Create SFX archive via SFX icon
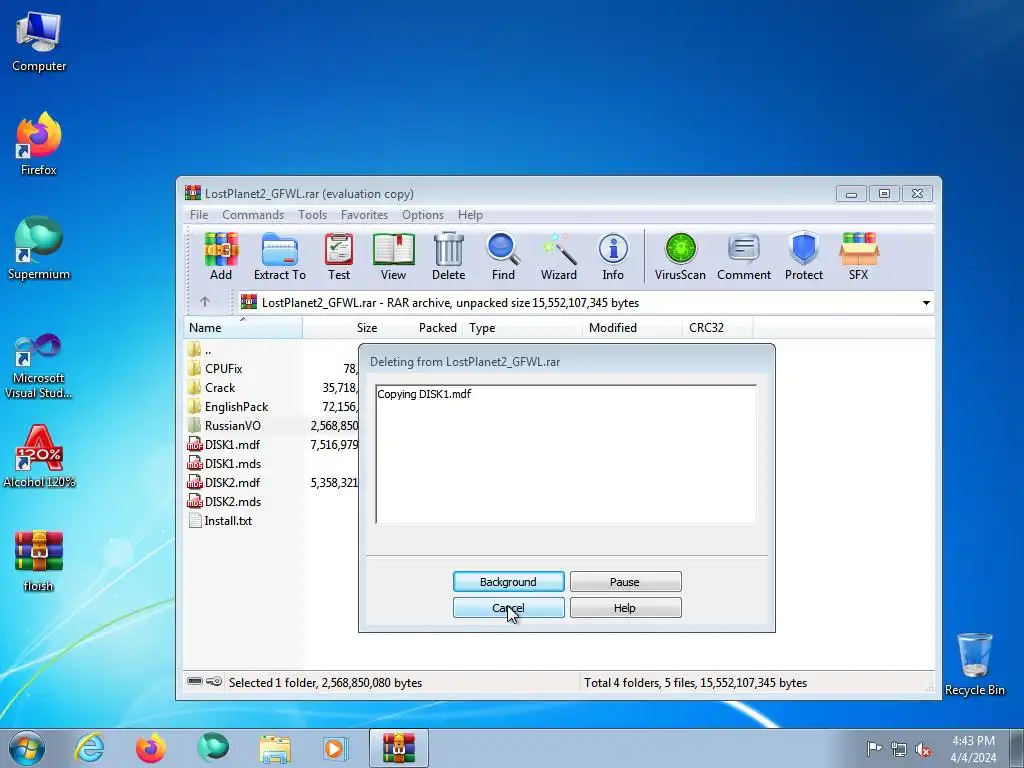This screenshot has height=768, width=1024. click(x=859, y=256)
